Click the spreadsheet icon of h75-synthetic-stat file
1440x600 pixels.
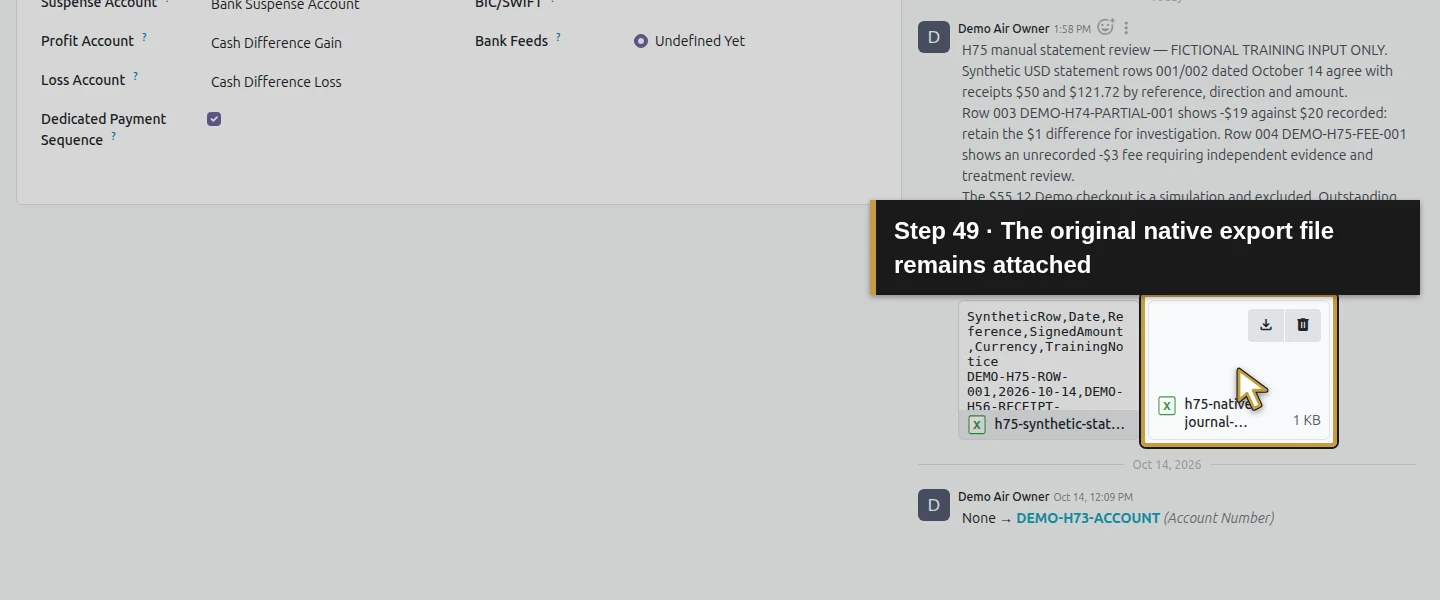977,424
